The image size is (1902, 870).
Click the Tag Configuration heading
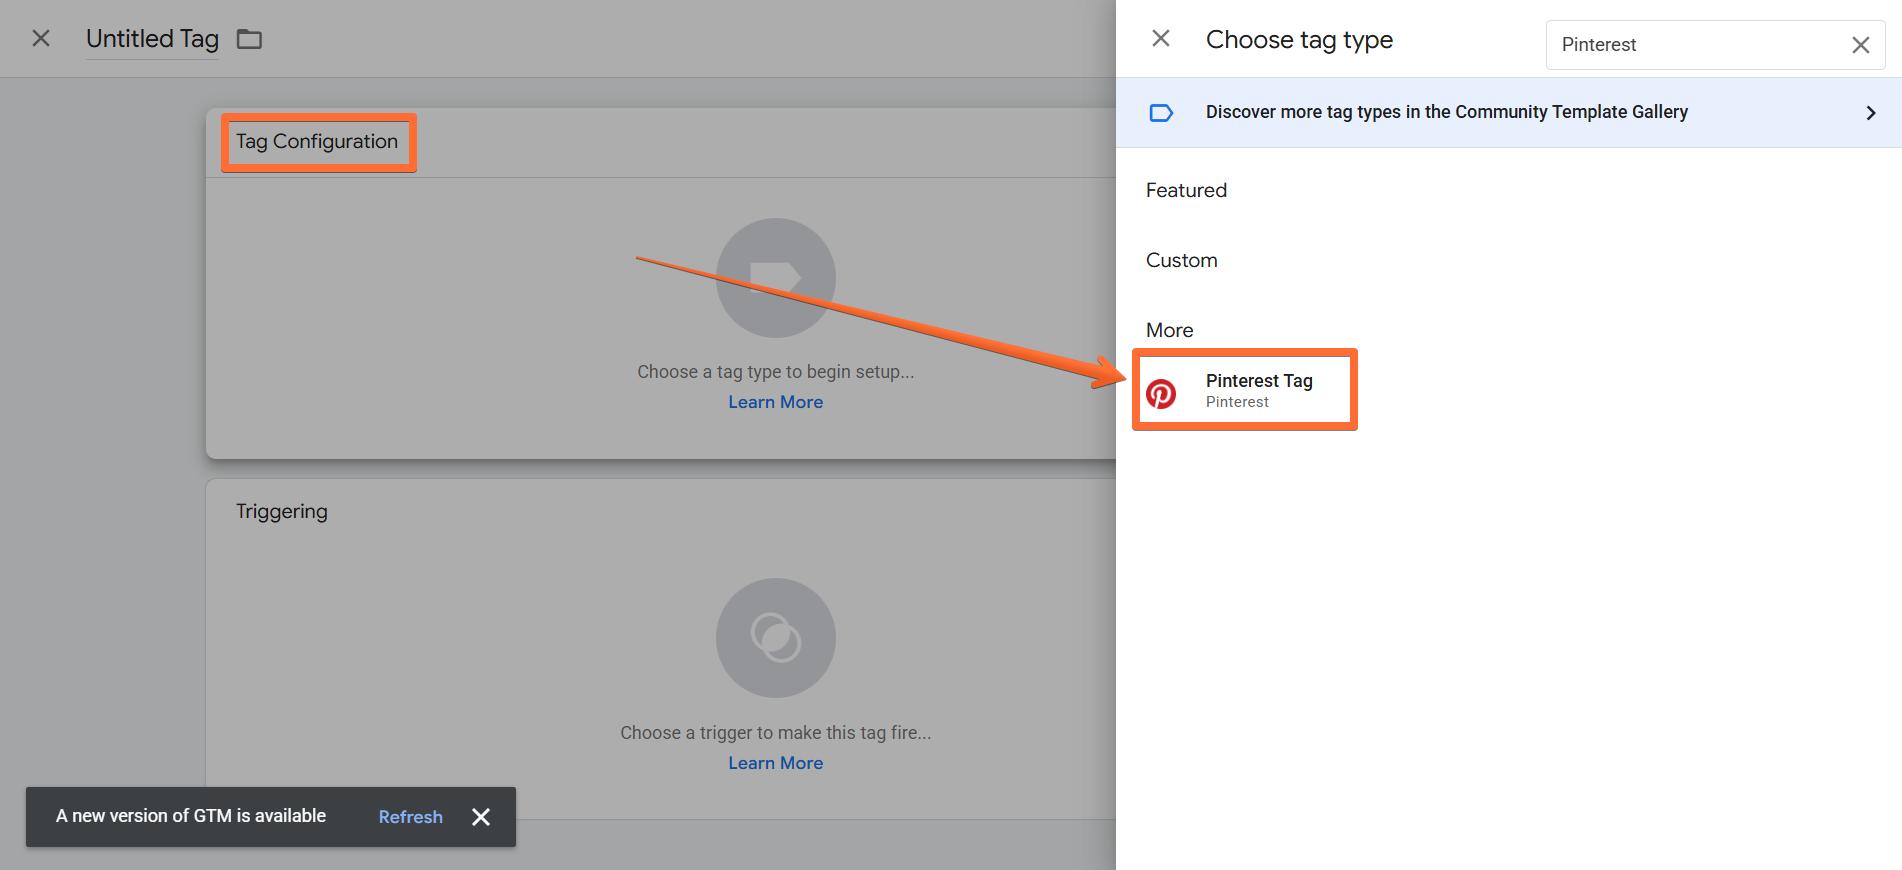click(317, 141)
